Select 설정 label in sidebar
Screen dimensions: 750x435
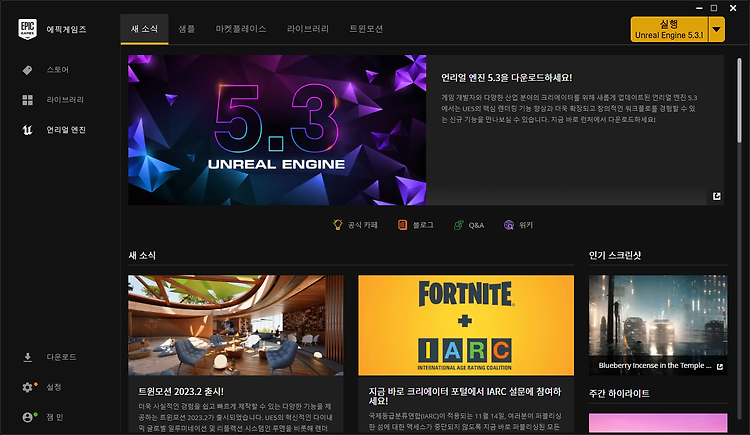[54, 387]
